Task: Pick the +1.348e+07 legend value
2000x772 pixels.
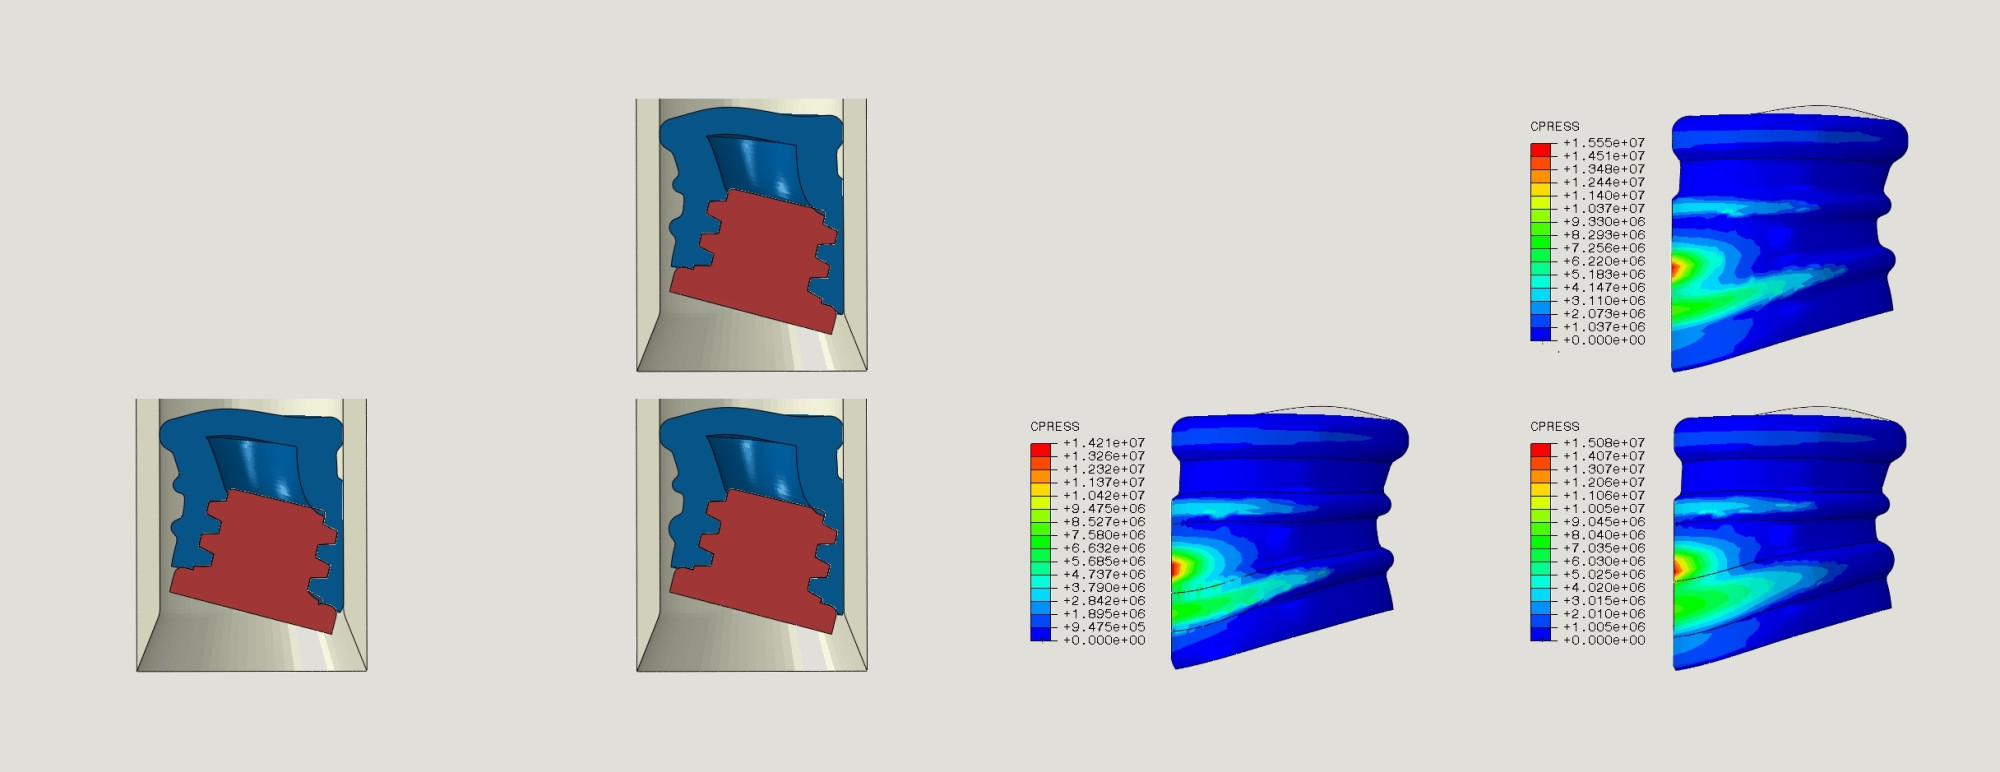Action: click(1604, 169)
